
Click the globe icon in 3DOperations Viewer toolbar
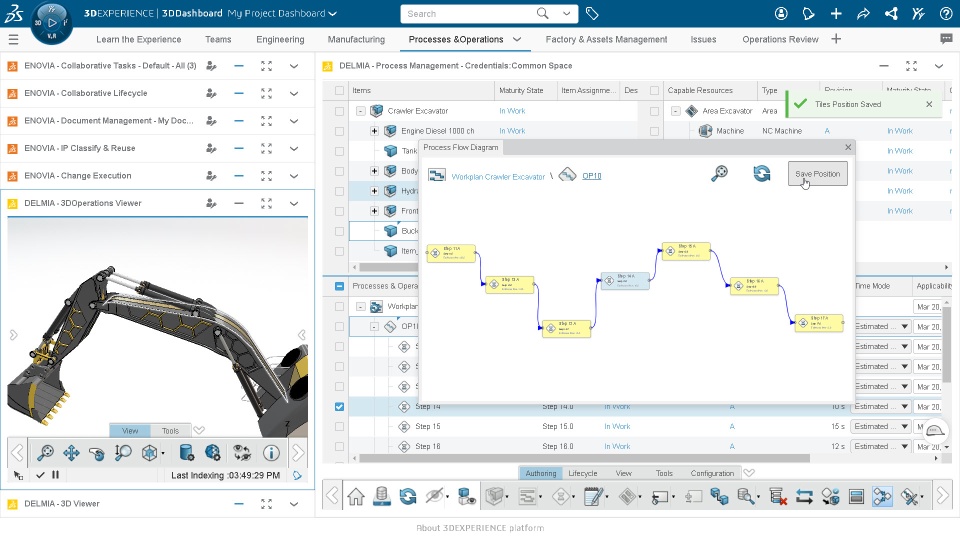click(212, 452)
